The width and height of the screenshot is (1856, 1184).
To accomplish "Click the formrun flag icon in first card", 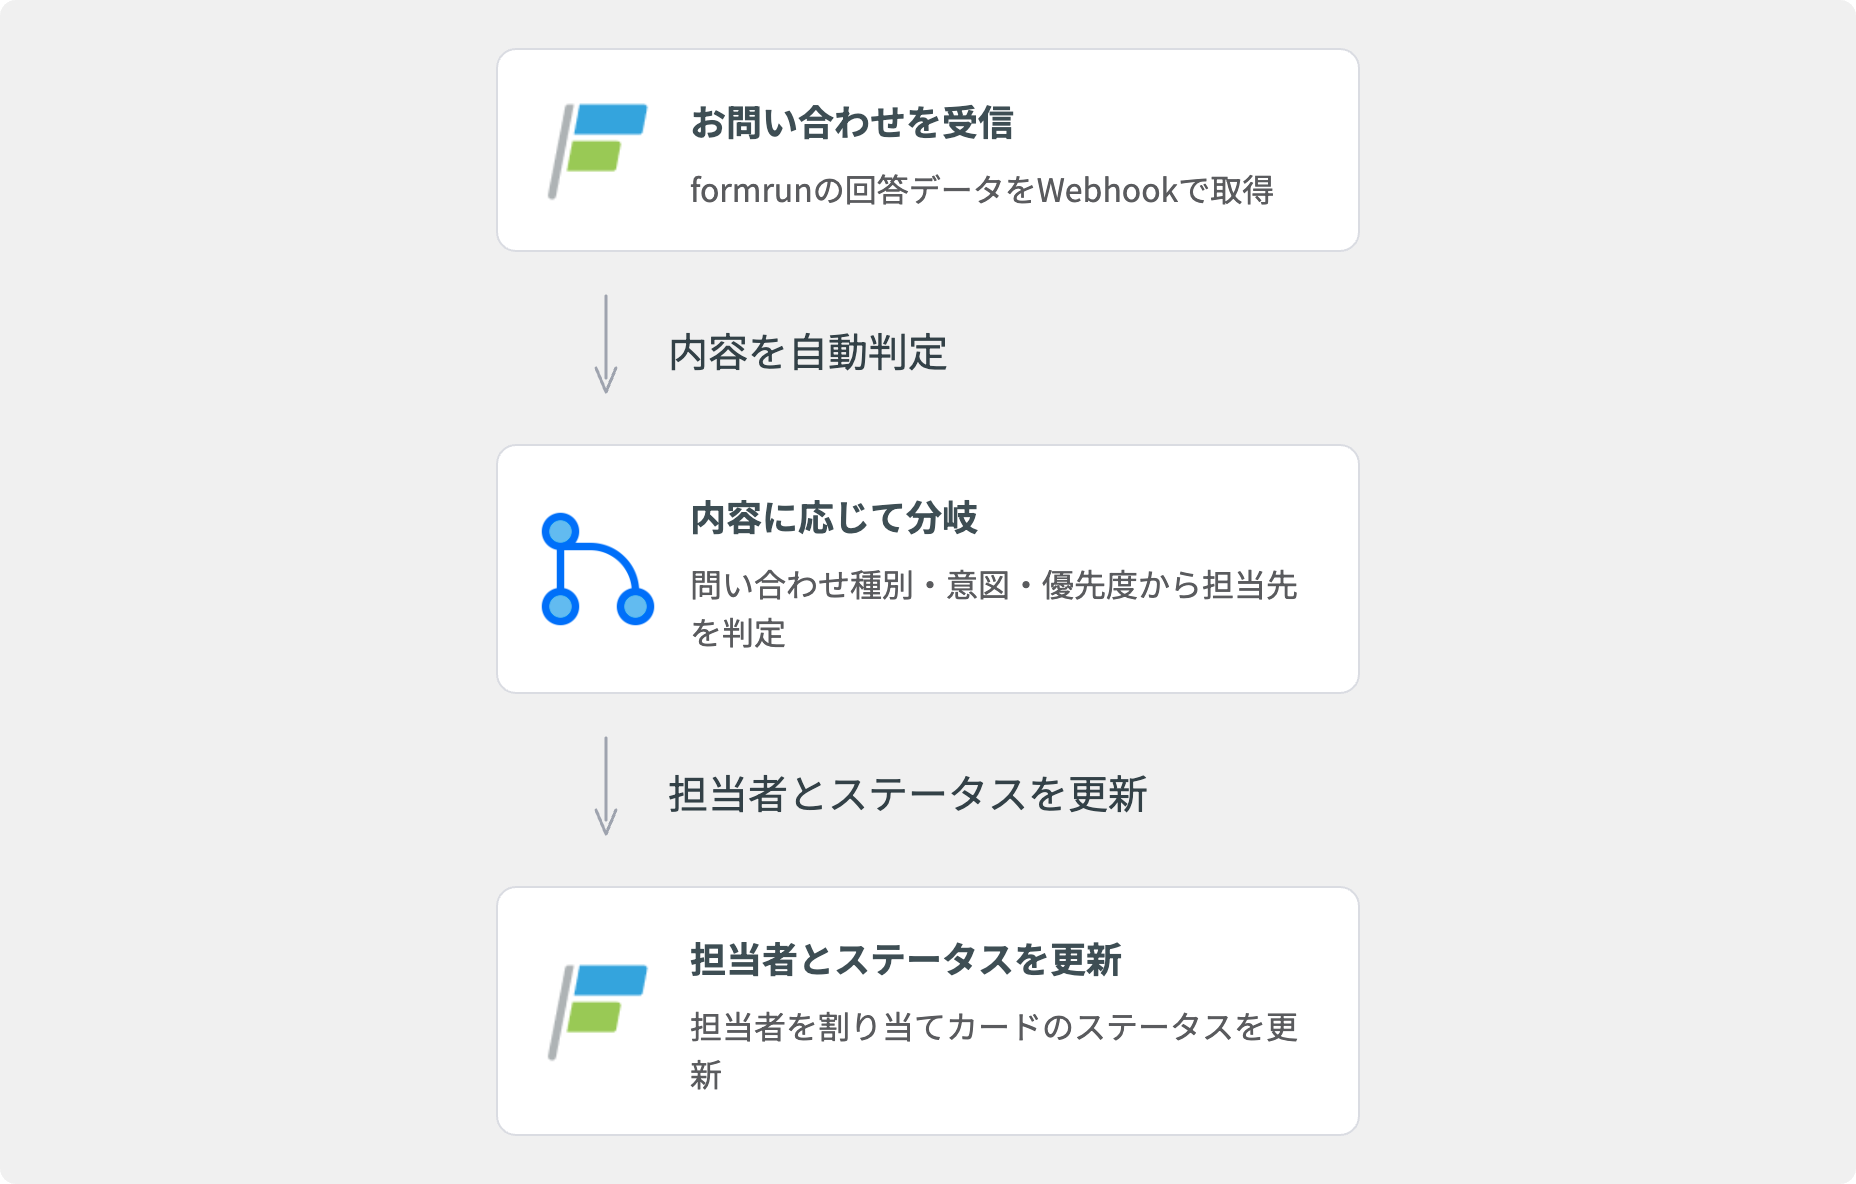I will 597,151.
